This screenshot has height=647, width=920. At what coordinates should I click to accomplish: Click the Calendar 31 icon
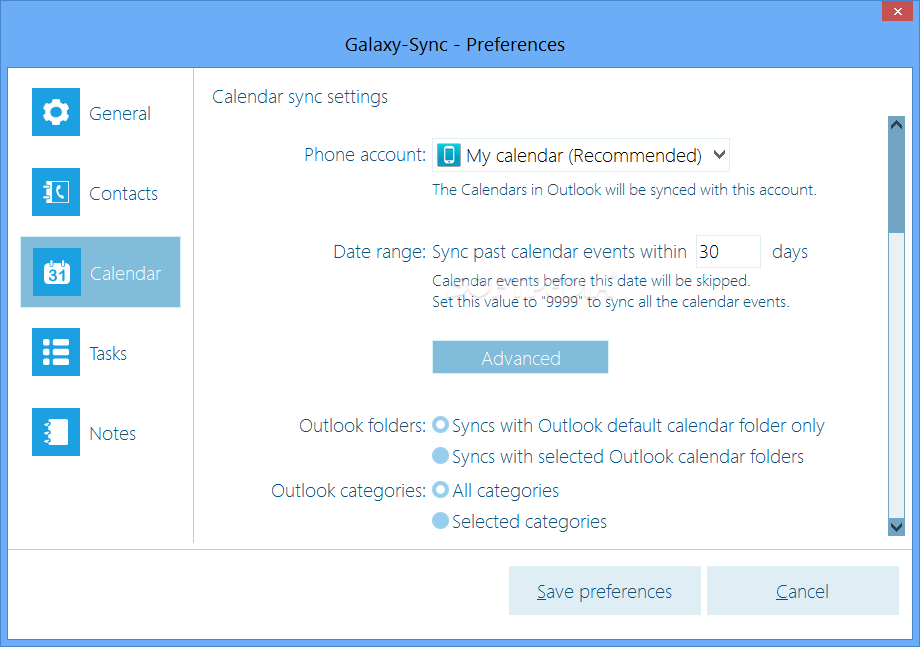57,272
